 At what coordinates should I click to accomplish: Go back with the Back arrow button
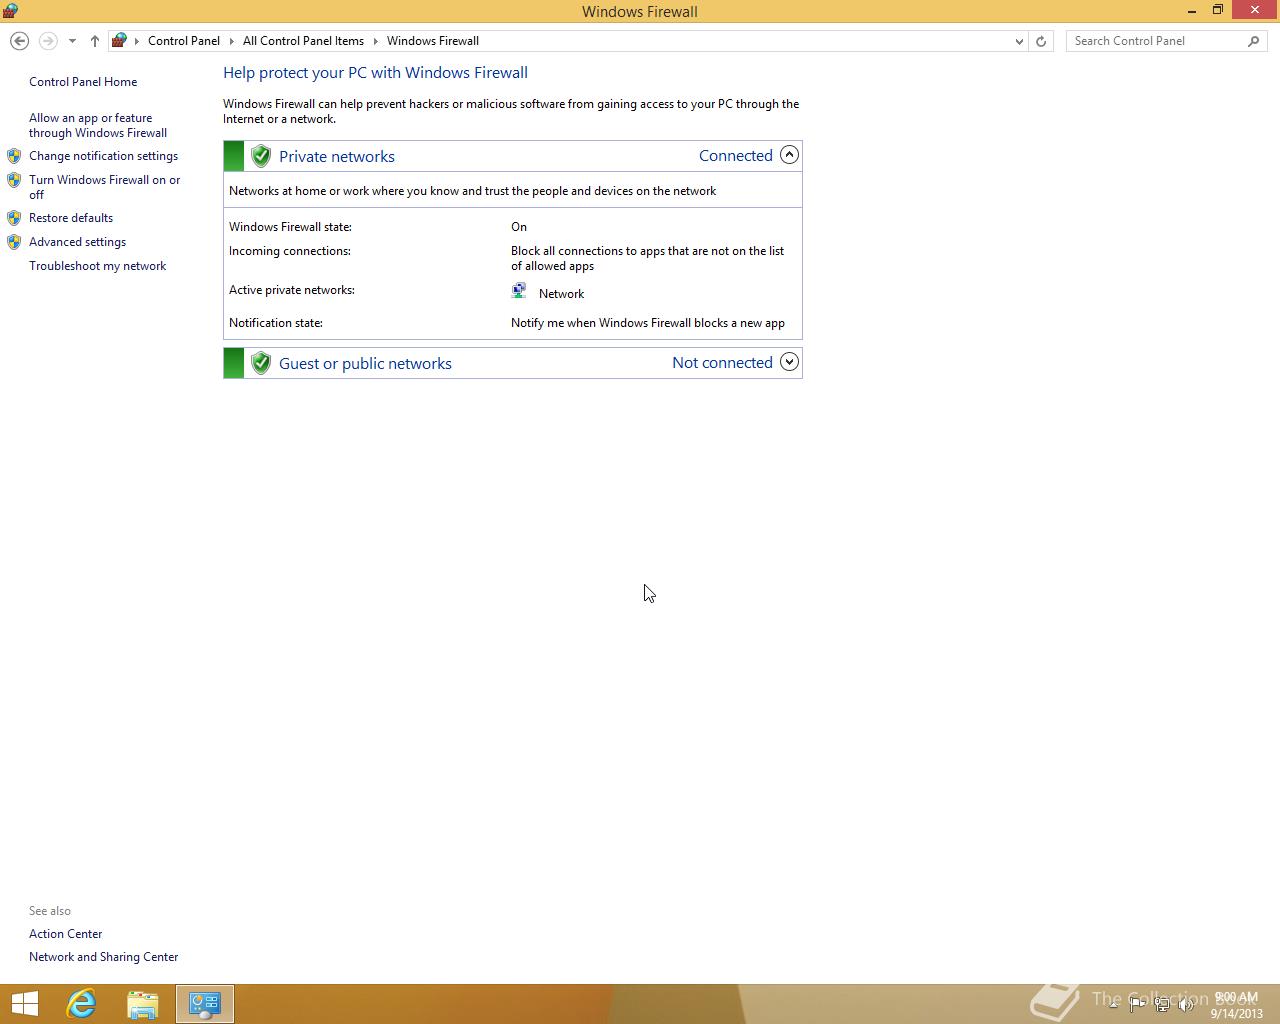(19, 41)
